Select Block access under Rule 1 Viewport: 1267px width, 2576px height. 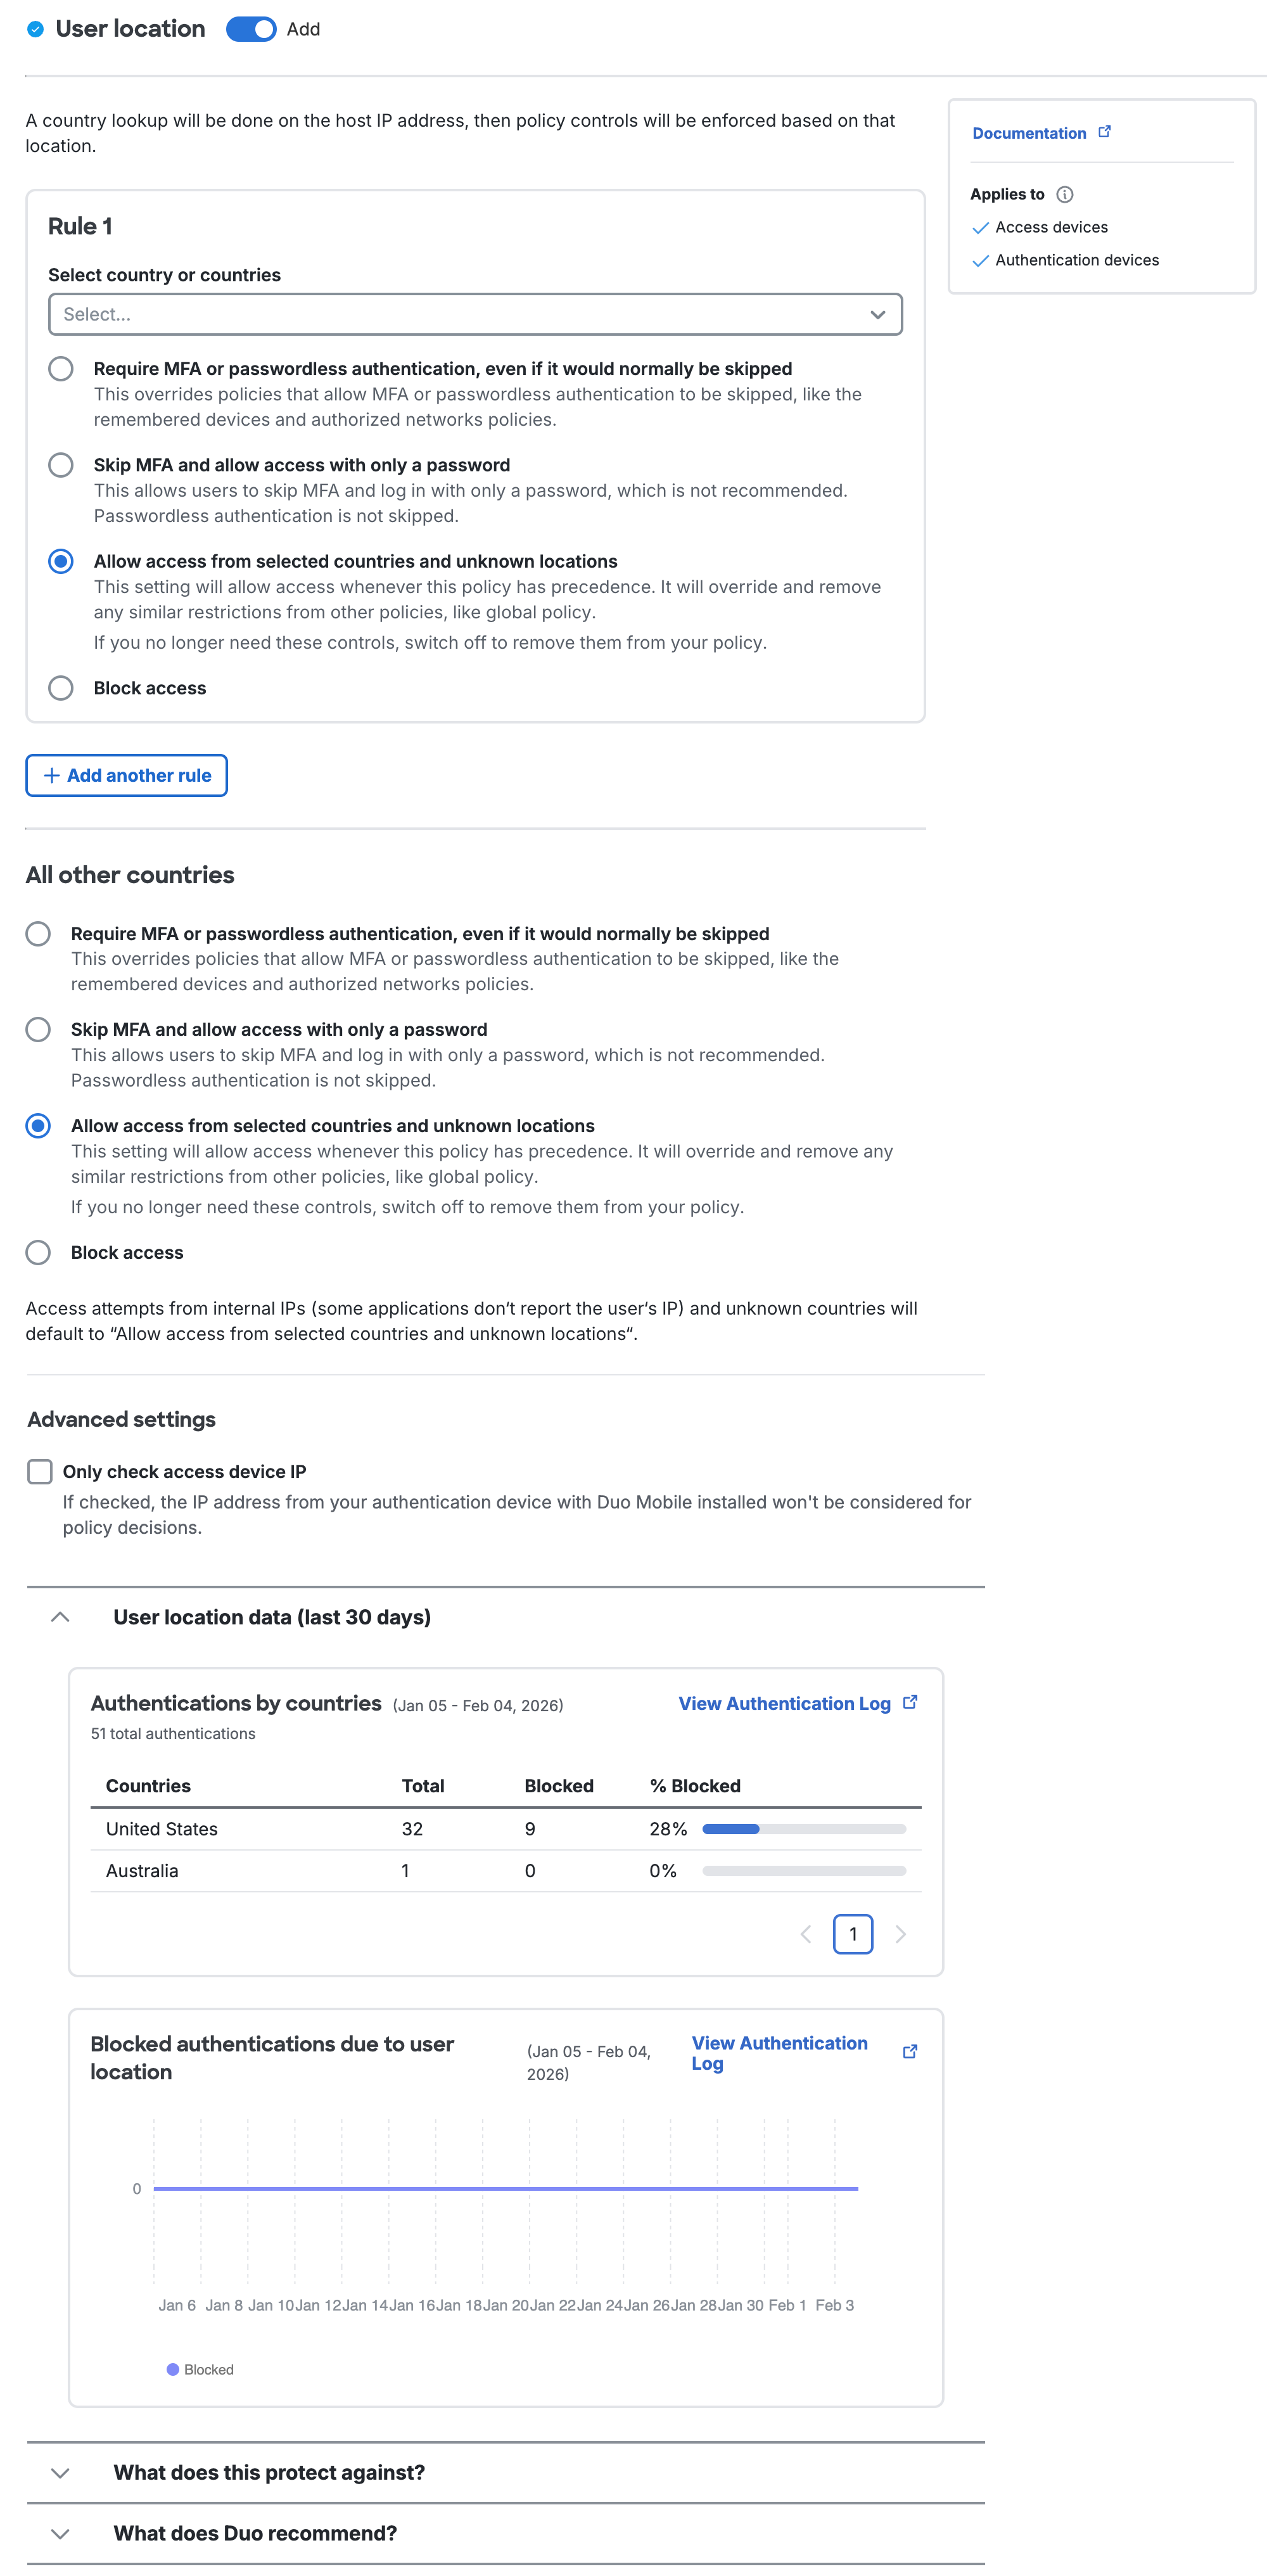point(61,687)
